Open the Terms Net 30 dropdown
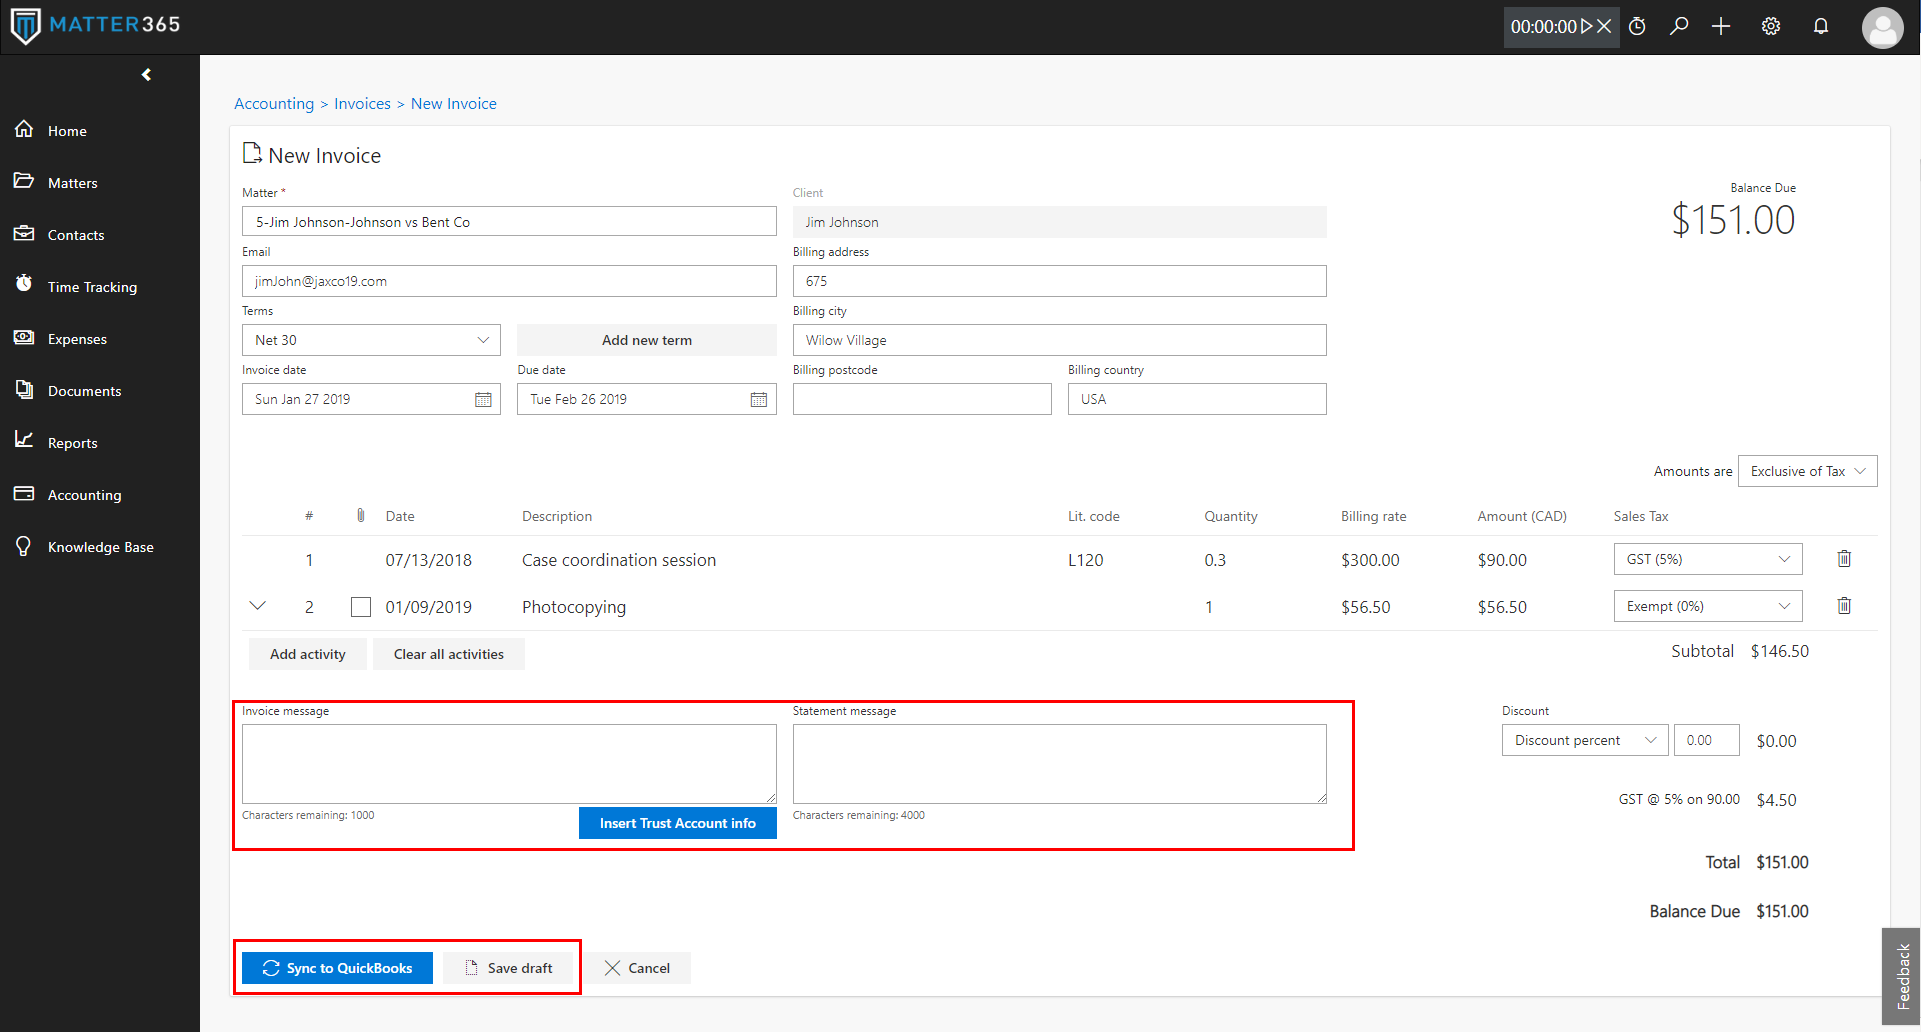1921x1032 pixels. pyautogui.click(x=371, y=340)
